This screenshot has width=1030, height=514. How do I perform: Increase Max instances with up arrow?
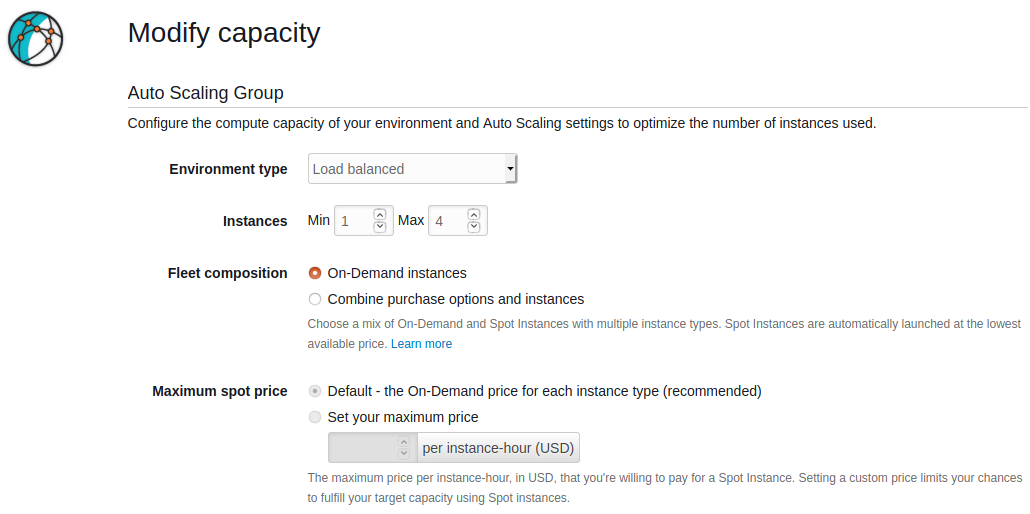coord(474,214)
